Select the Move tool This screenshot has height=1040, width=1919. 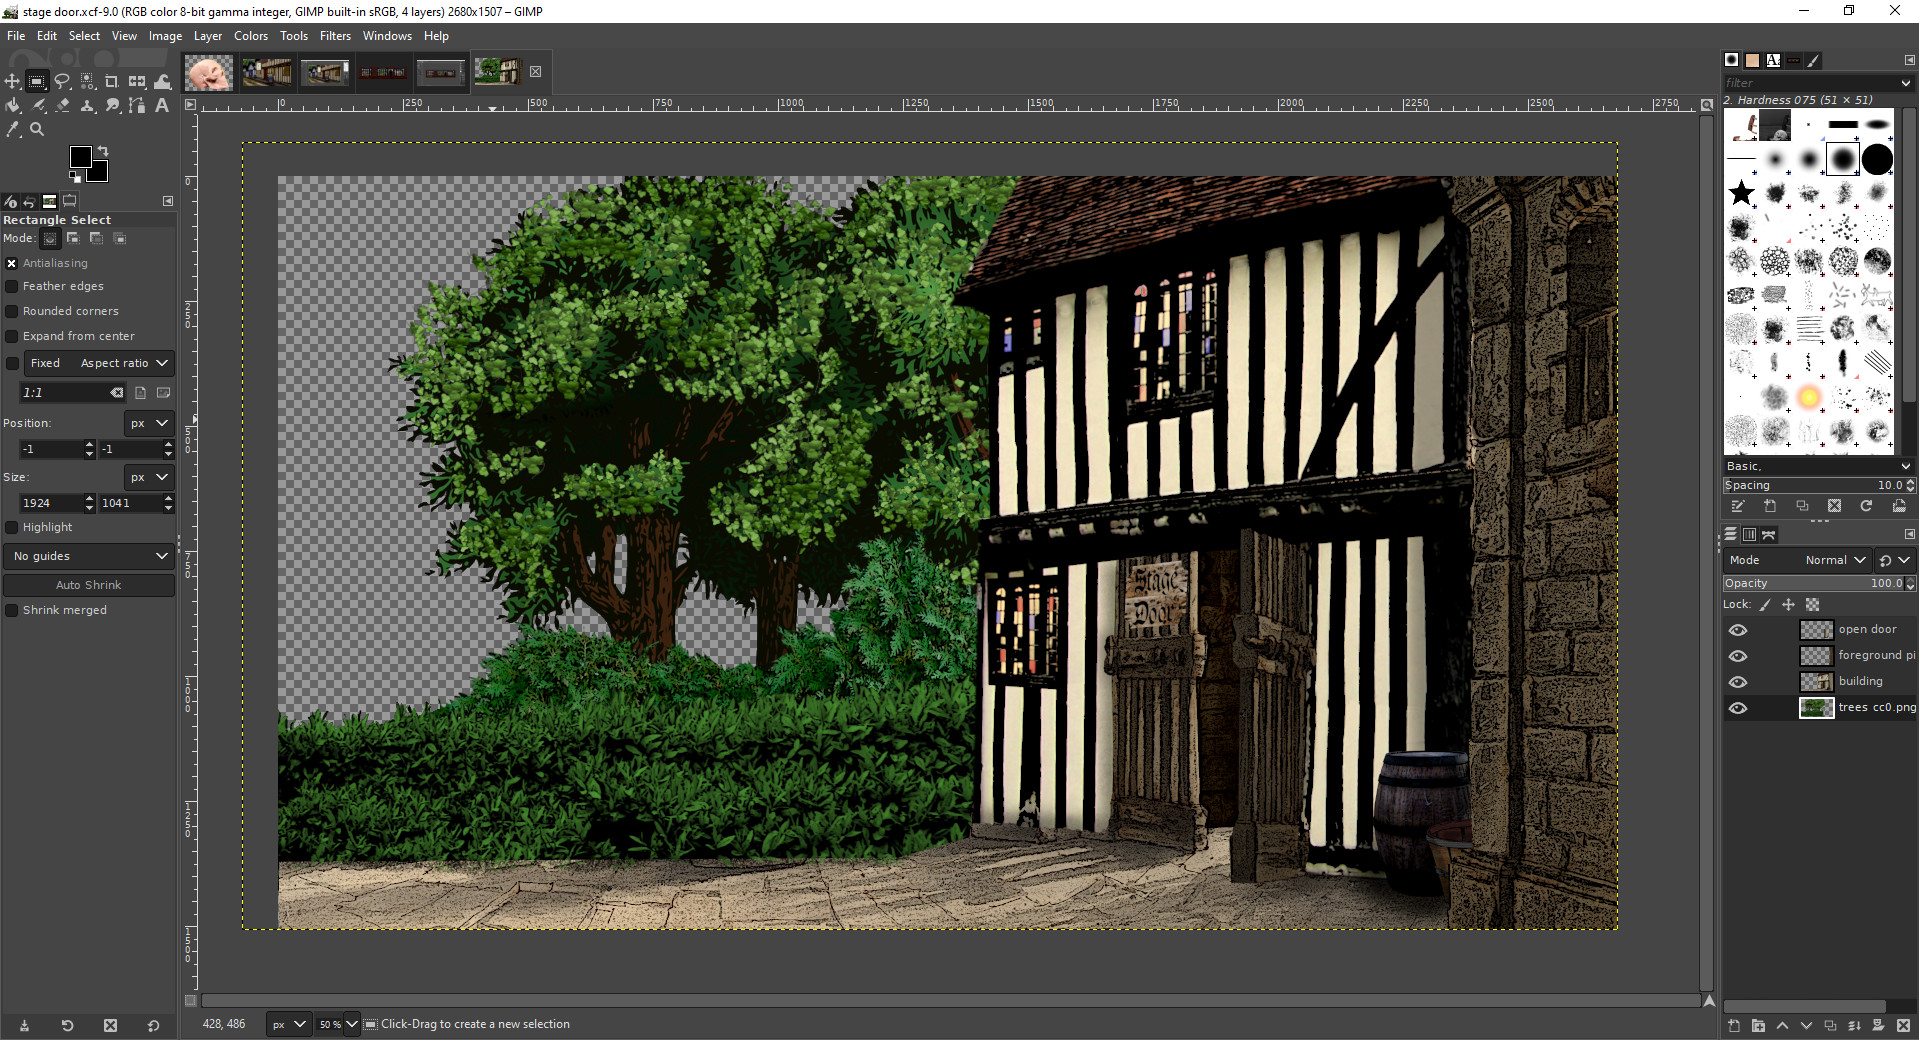[x=12, y=81]
